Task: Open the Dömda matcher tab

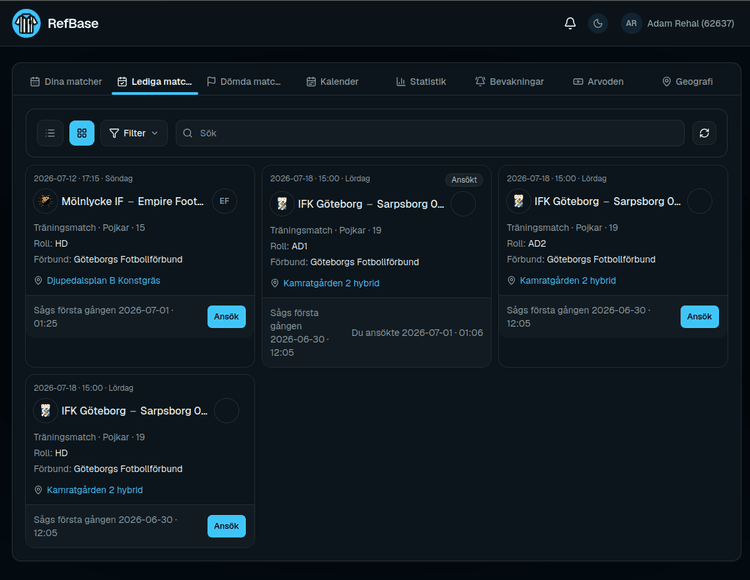Action: pos(243,82)
